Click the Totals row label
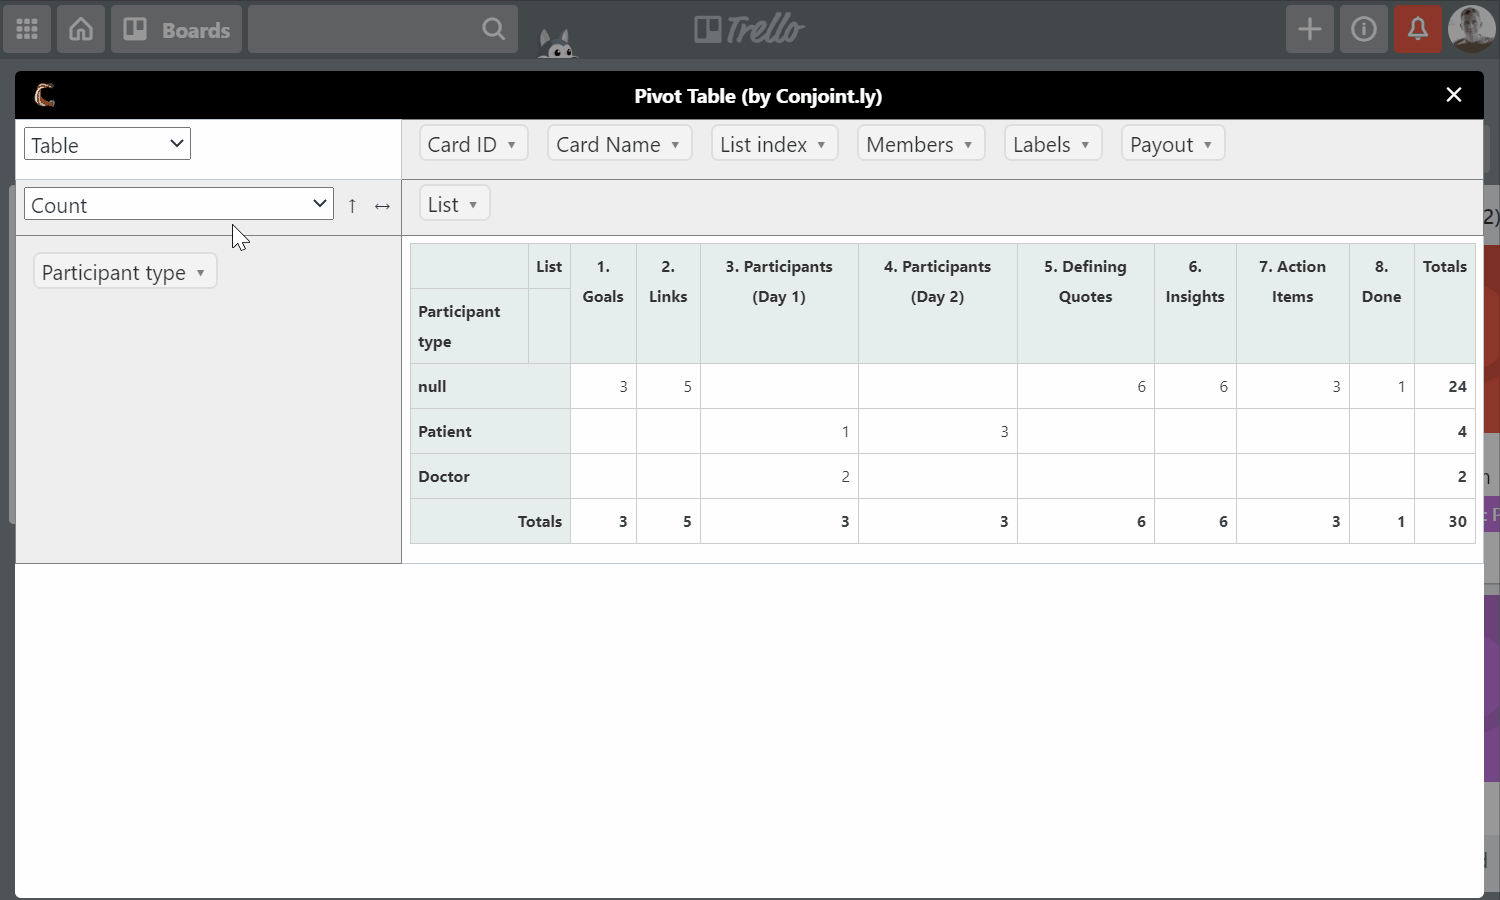This screenshot has width=1500, height=900. tap(490, 521)
